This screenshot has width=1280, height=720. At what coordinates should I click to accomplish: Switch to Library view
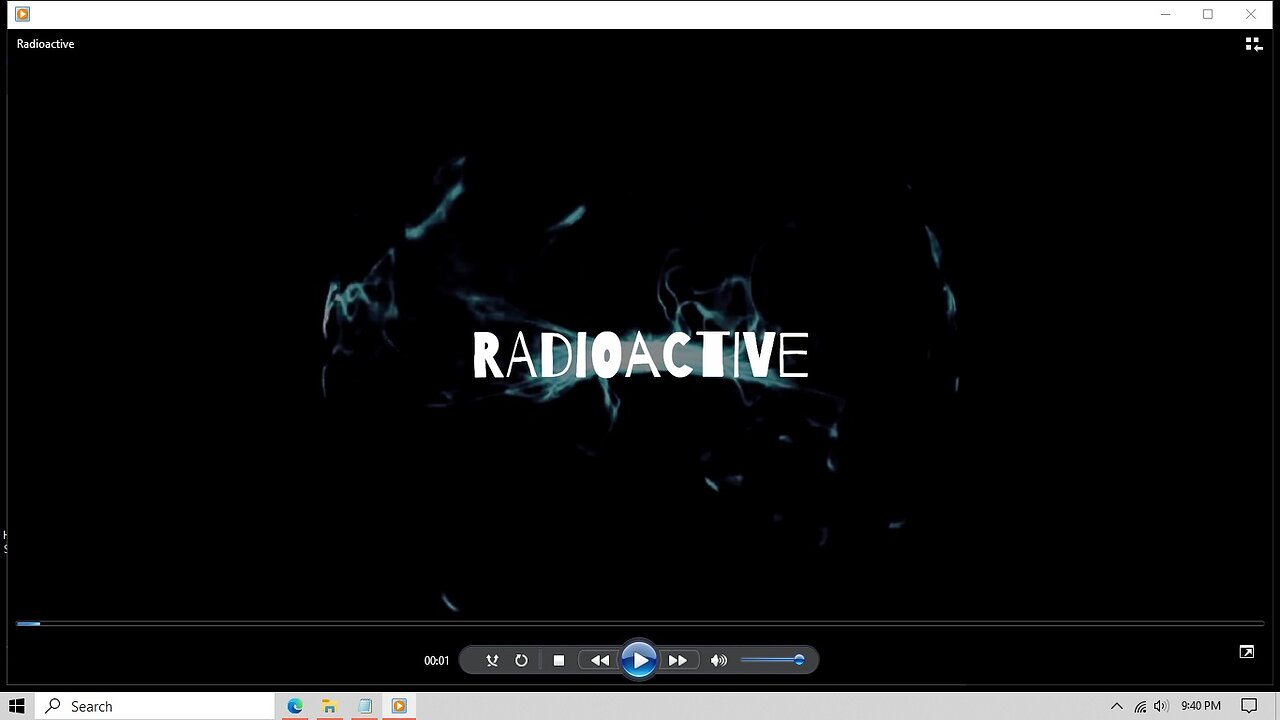click(1253, 44)
